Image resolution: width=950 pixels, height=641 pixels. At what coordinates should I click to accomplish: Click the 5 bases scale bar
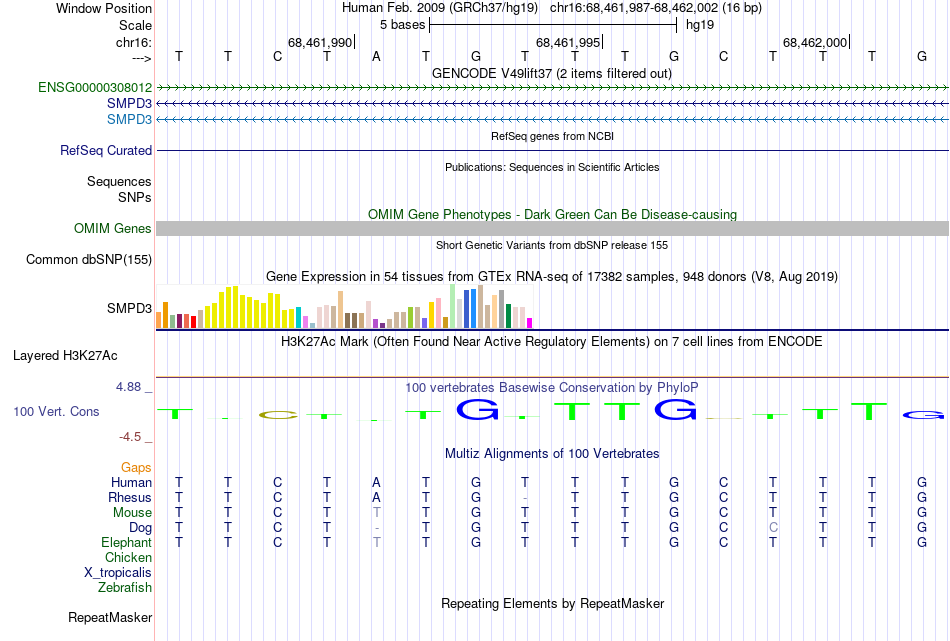[x=553, y=25]
